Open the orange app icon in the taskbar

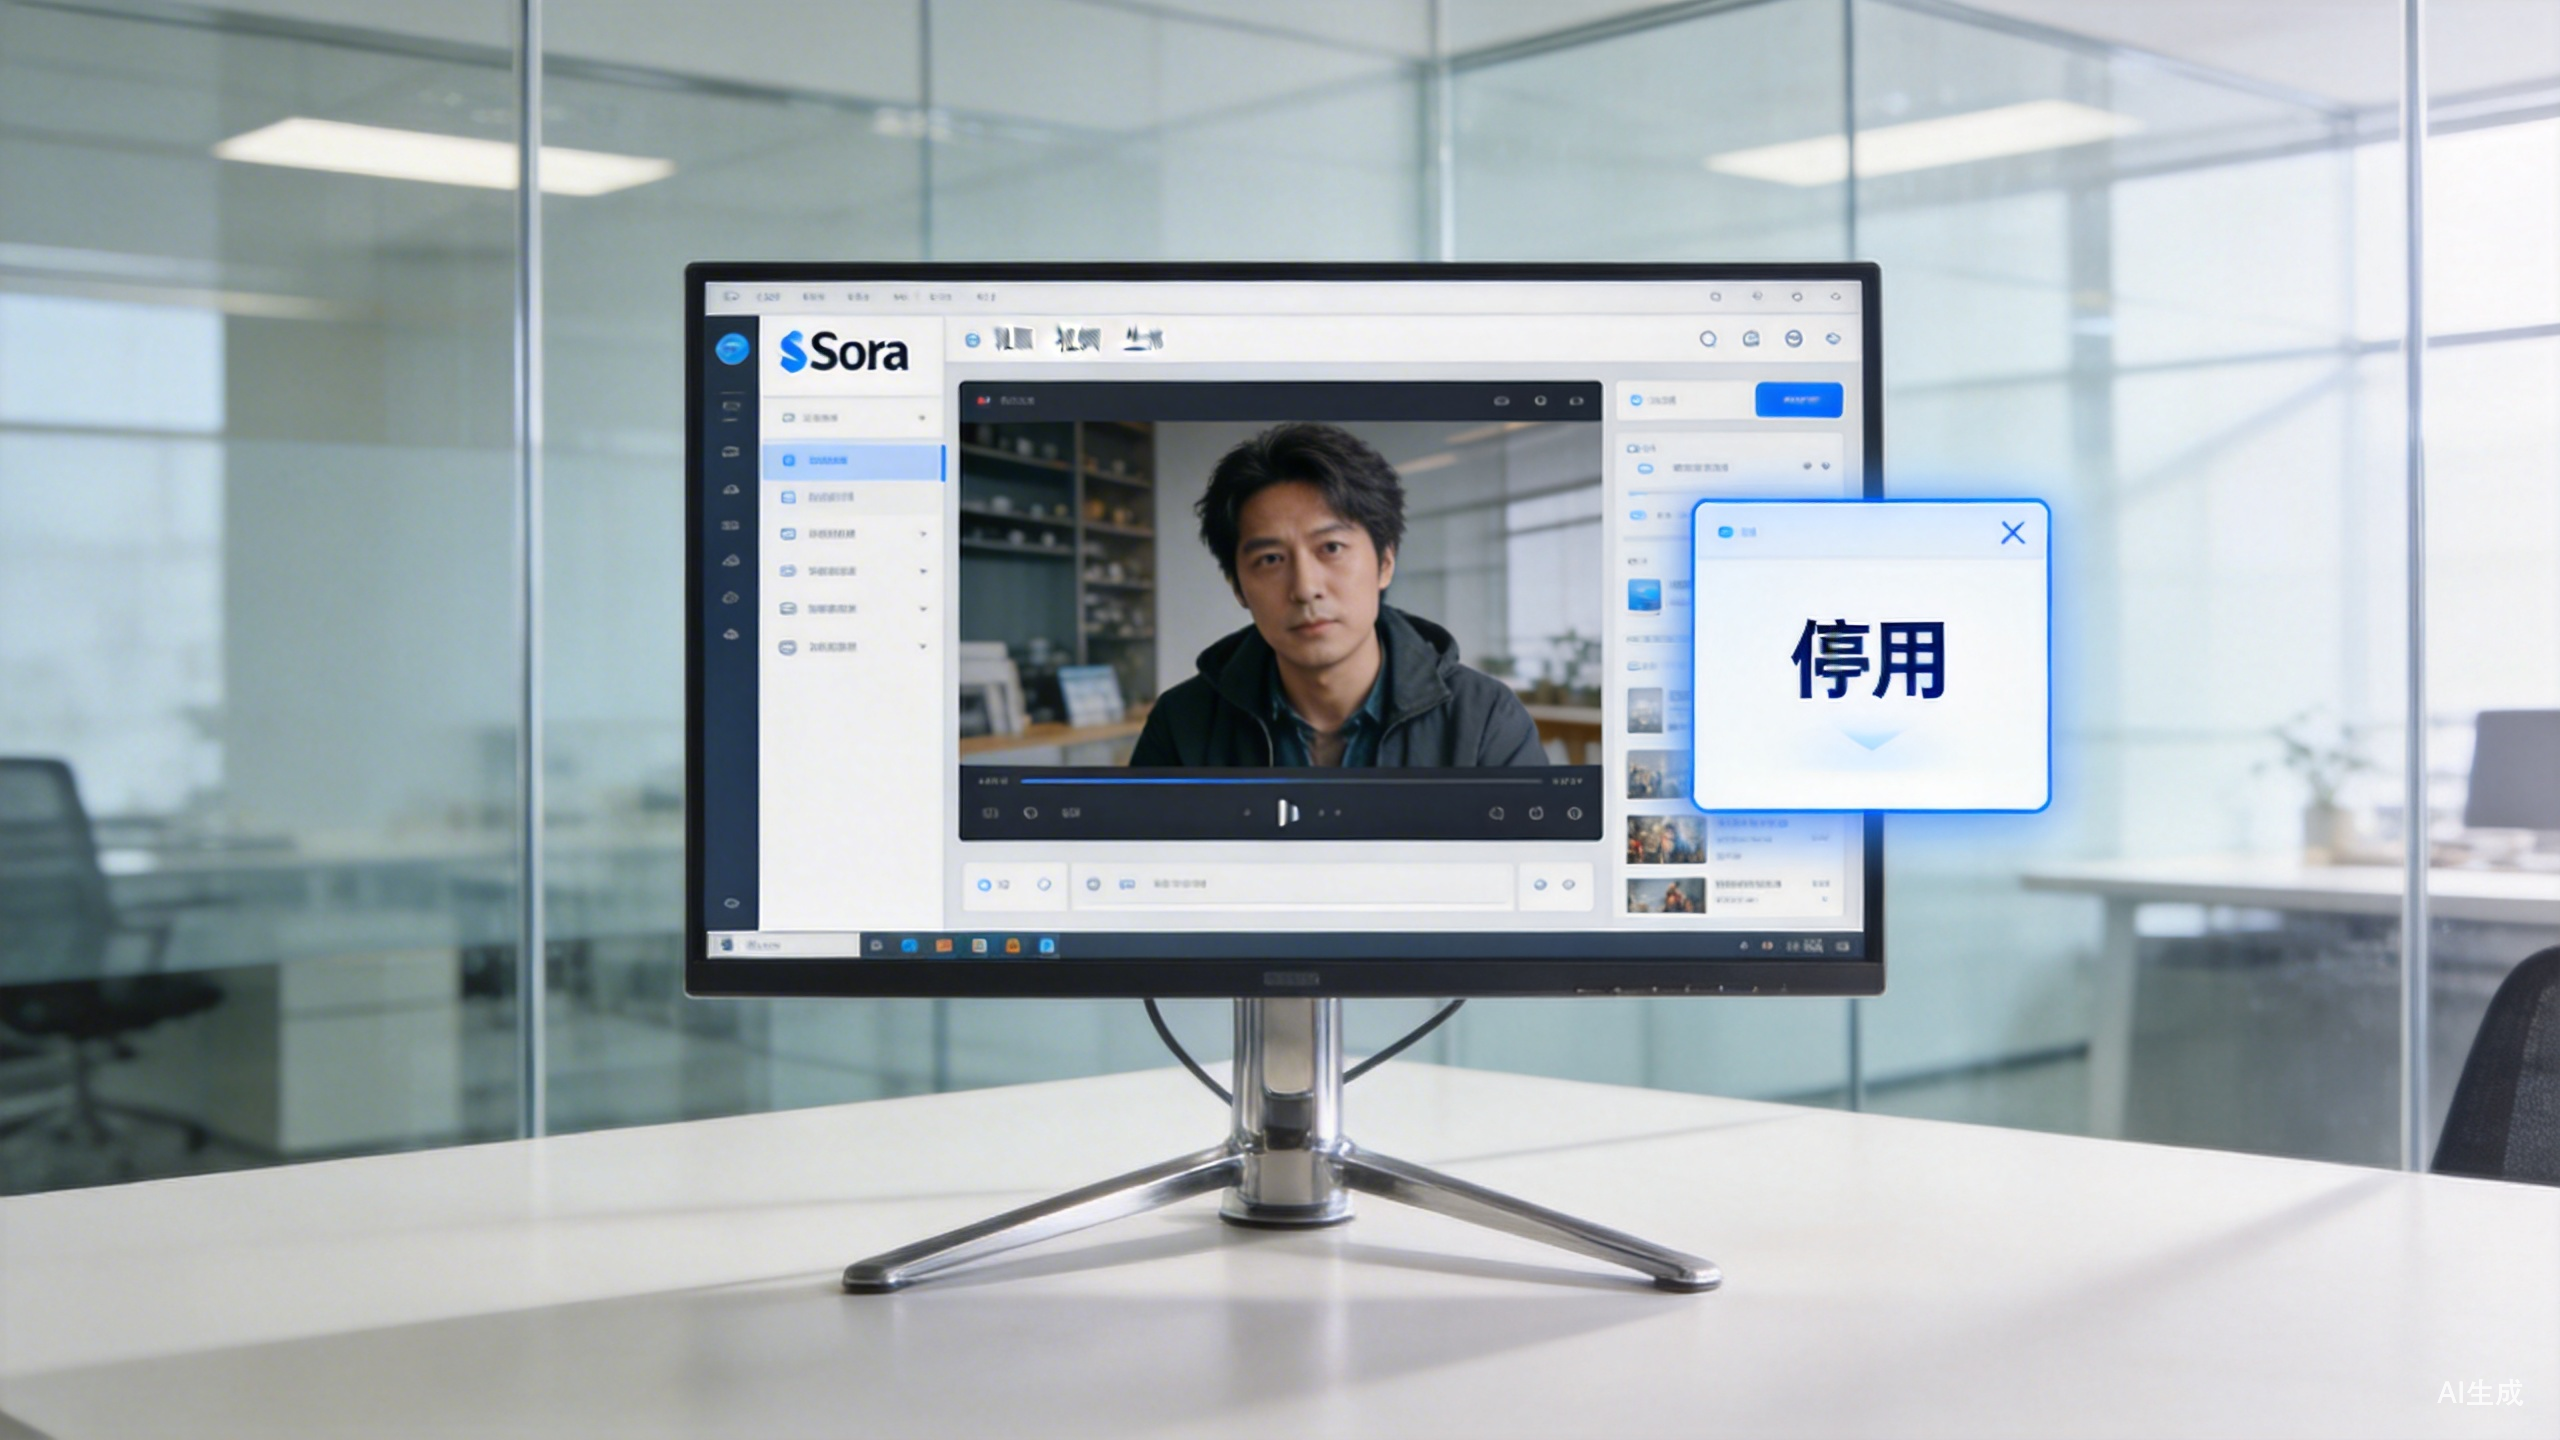[943, 945]
